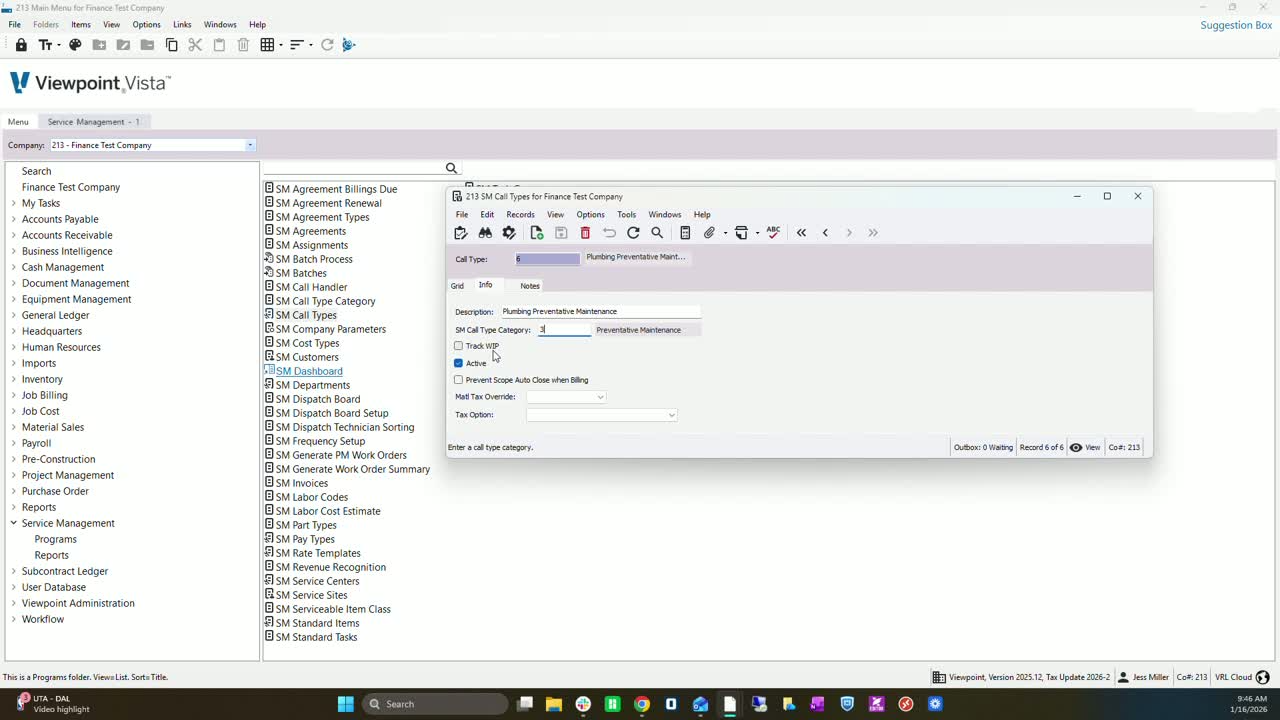Open SM Invoices program
The image size is (1280, 720).
coord(302,483)
